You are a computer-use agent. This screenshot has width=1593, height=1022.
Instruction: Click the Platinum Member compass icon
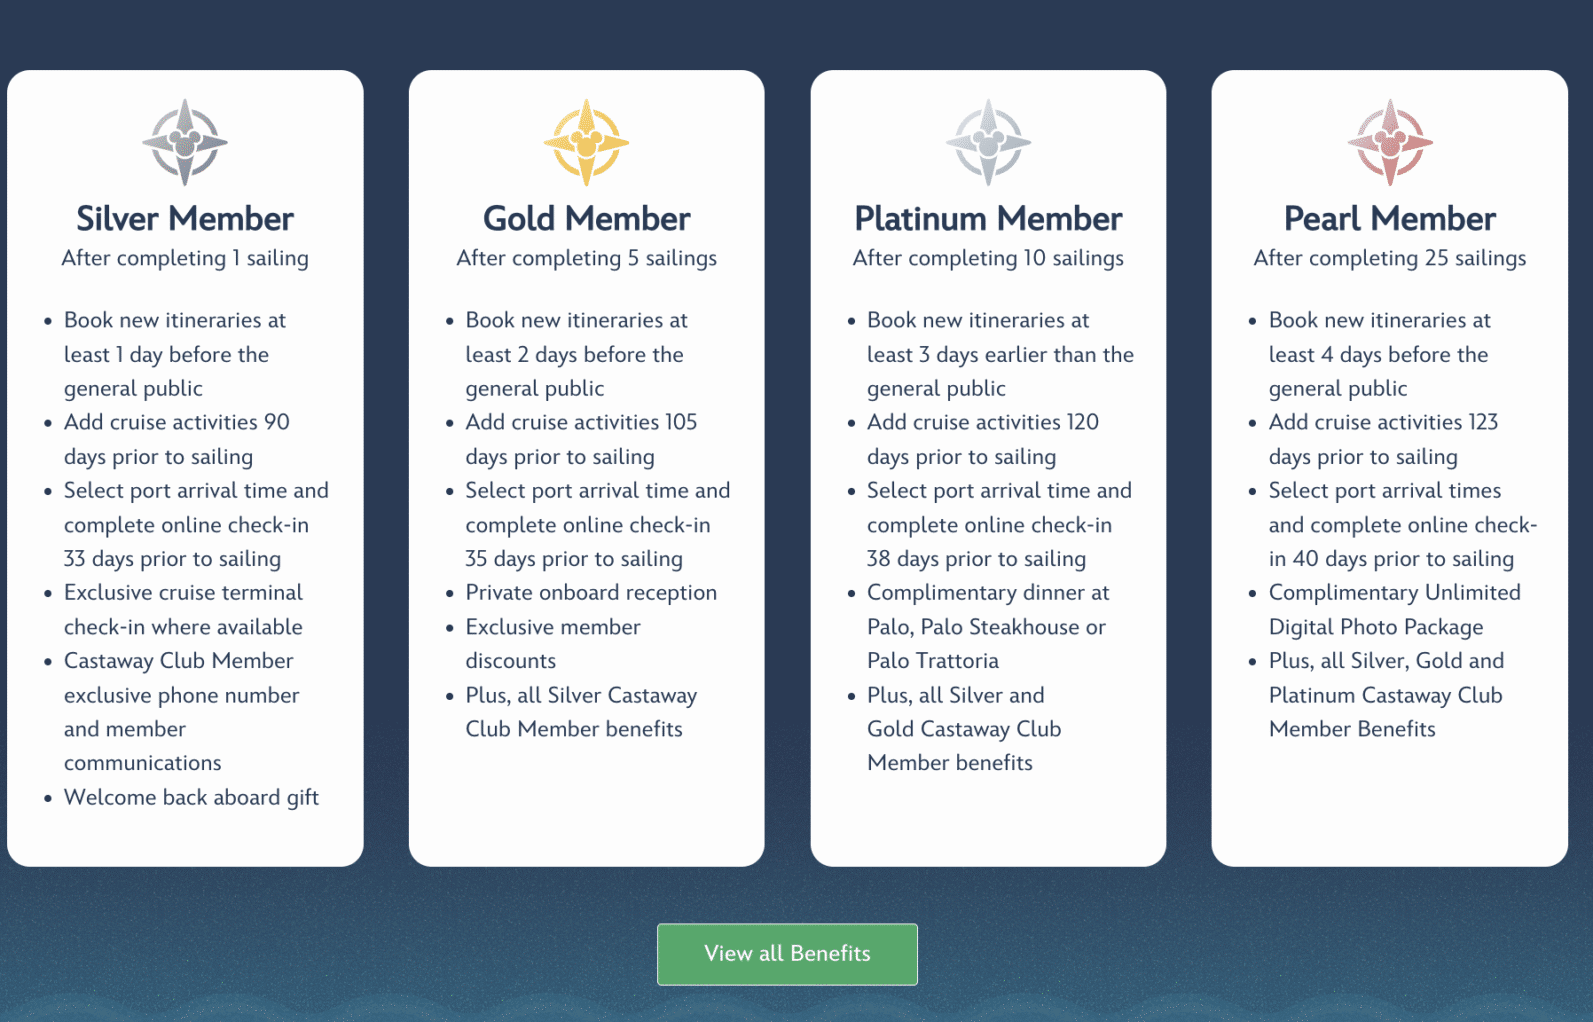(988, 142)
